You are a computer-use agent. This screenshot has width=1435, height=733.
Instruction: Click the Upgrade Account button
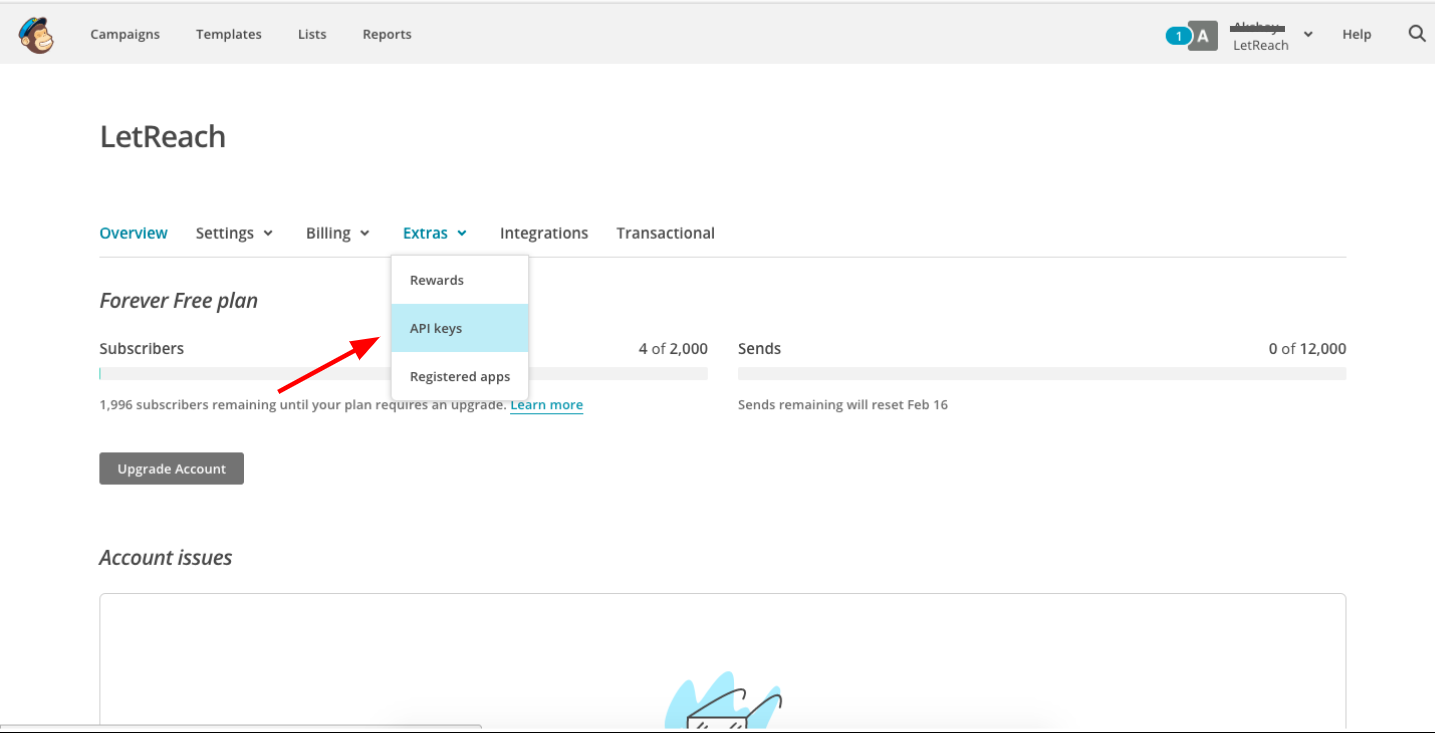(172, 468)
